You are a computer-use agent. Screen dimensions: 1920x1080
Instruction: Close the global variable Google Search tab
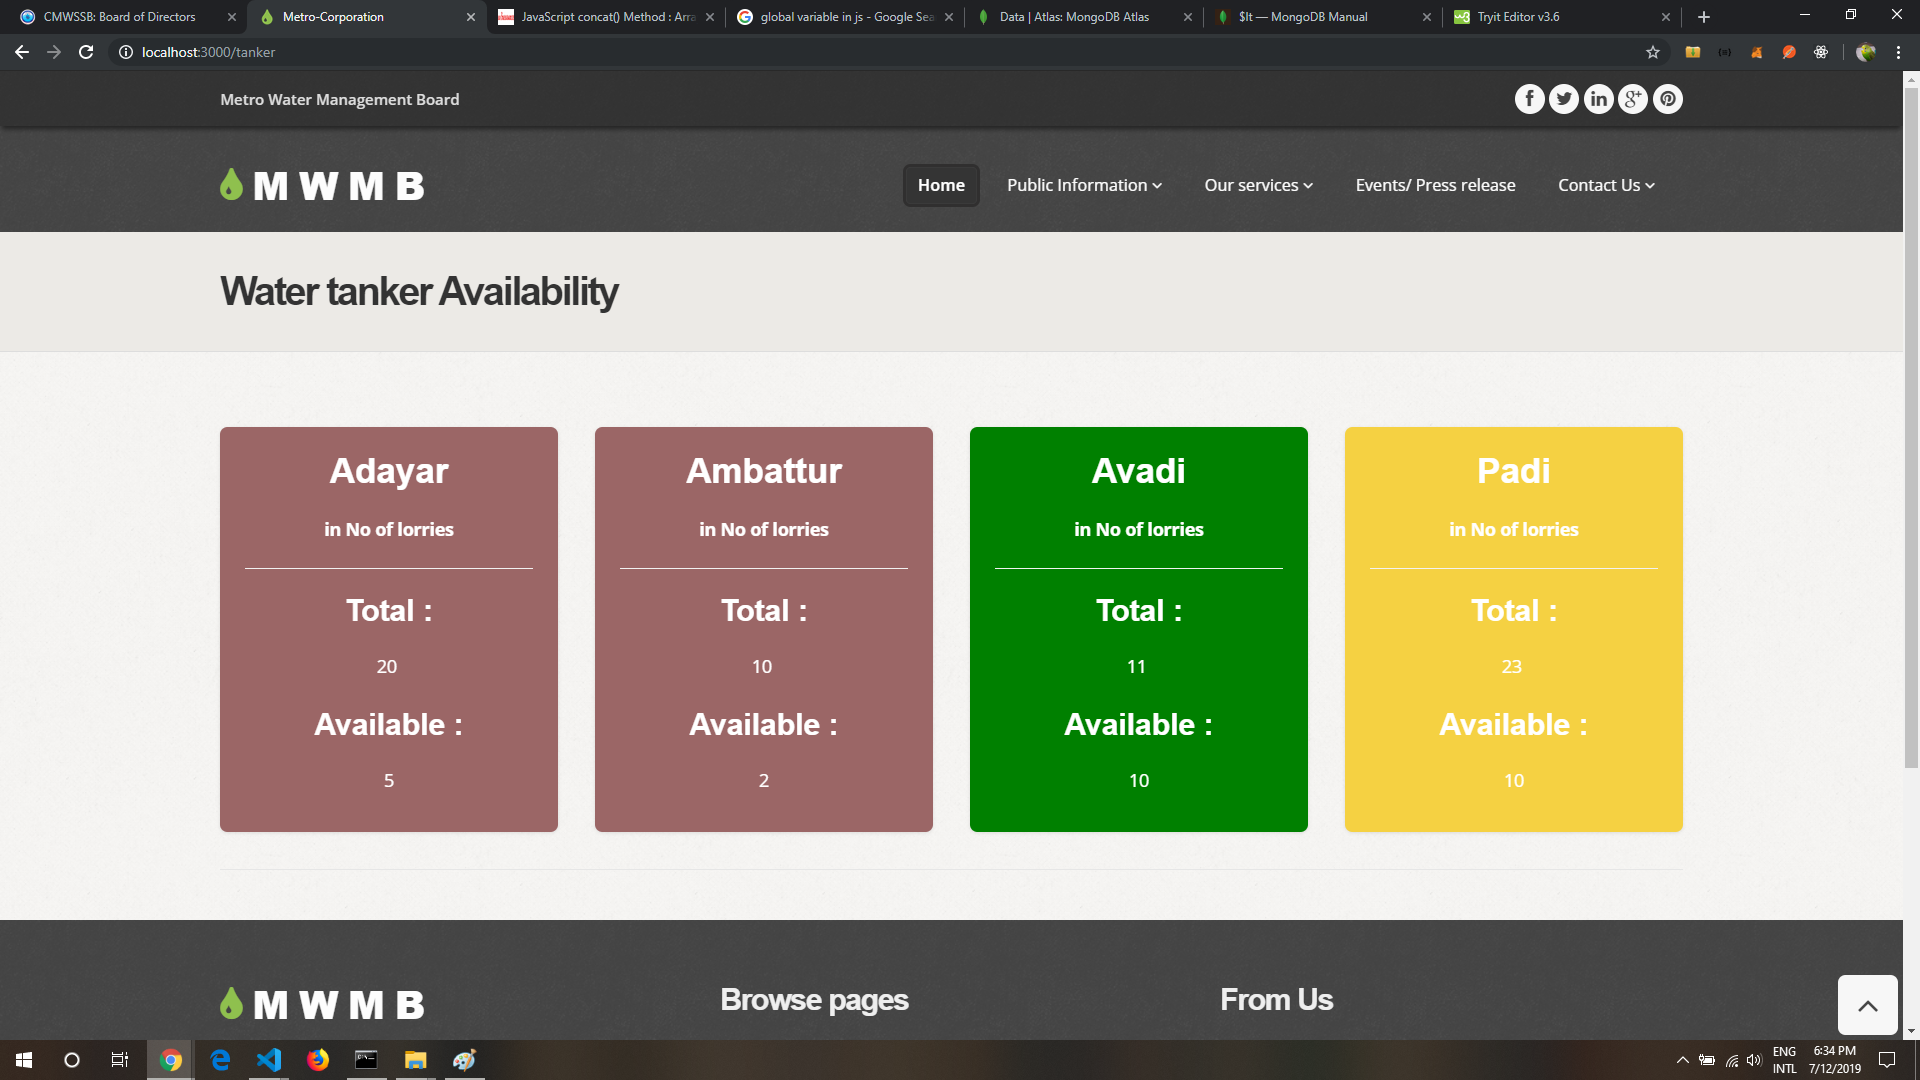point(949,17)
